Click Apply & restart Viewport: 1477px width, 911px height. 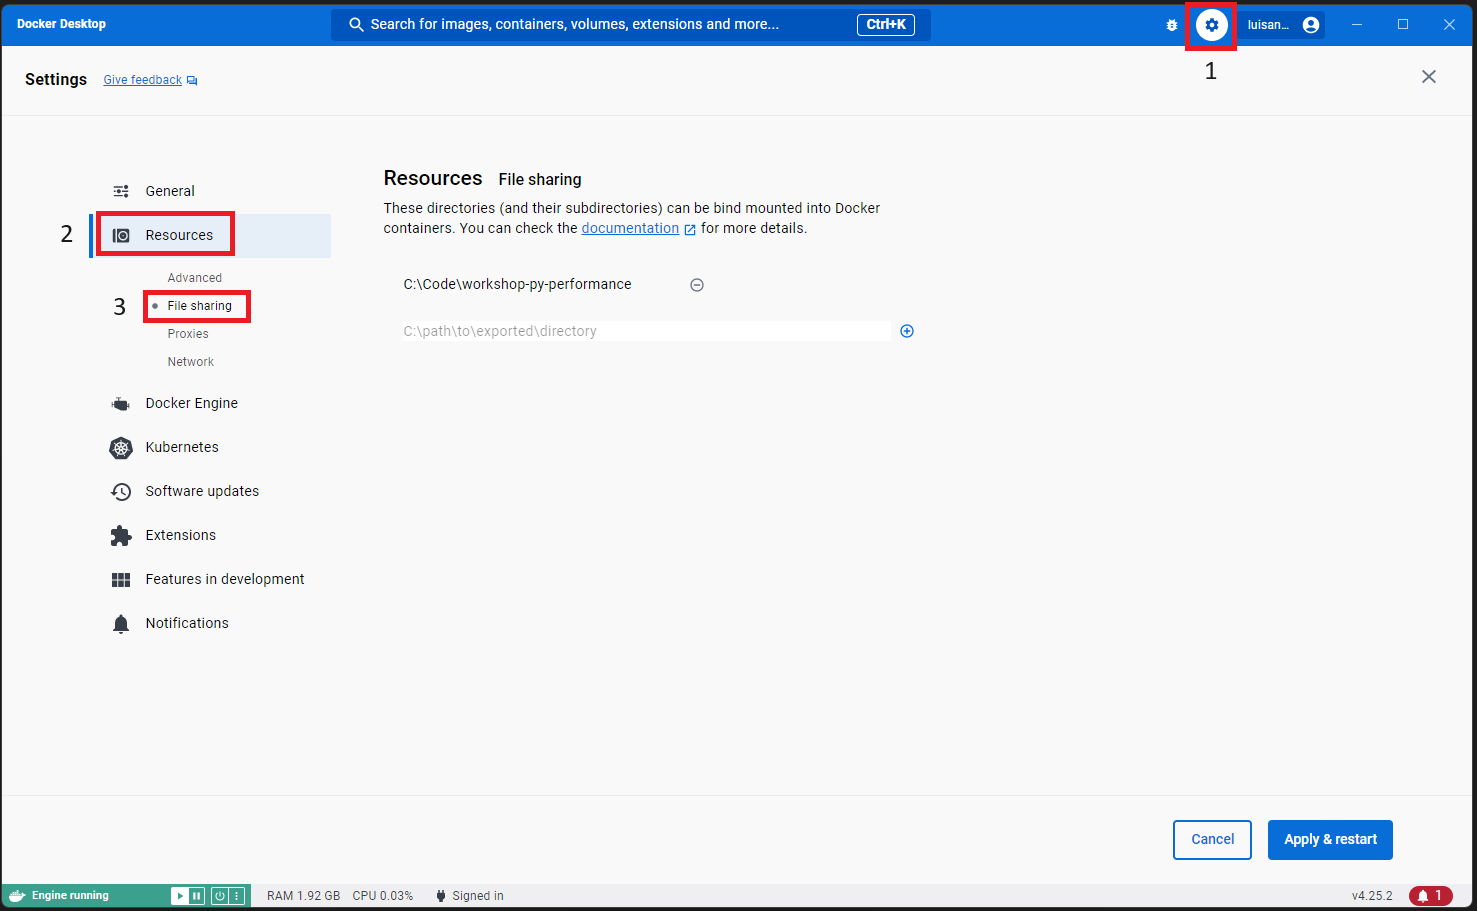click(1330, 840)
